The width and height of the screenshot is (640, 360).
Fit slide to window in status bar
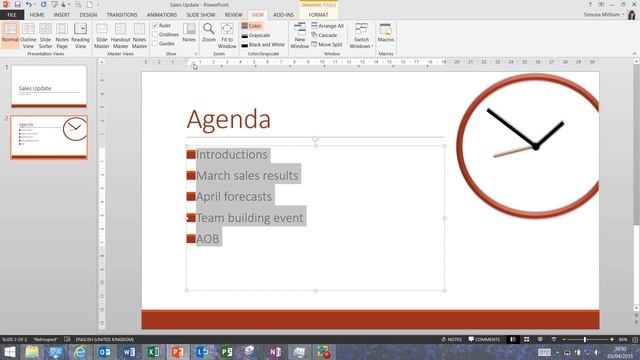(x=635, y=339)
